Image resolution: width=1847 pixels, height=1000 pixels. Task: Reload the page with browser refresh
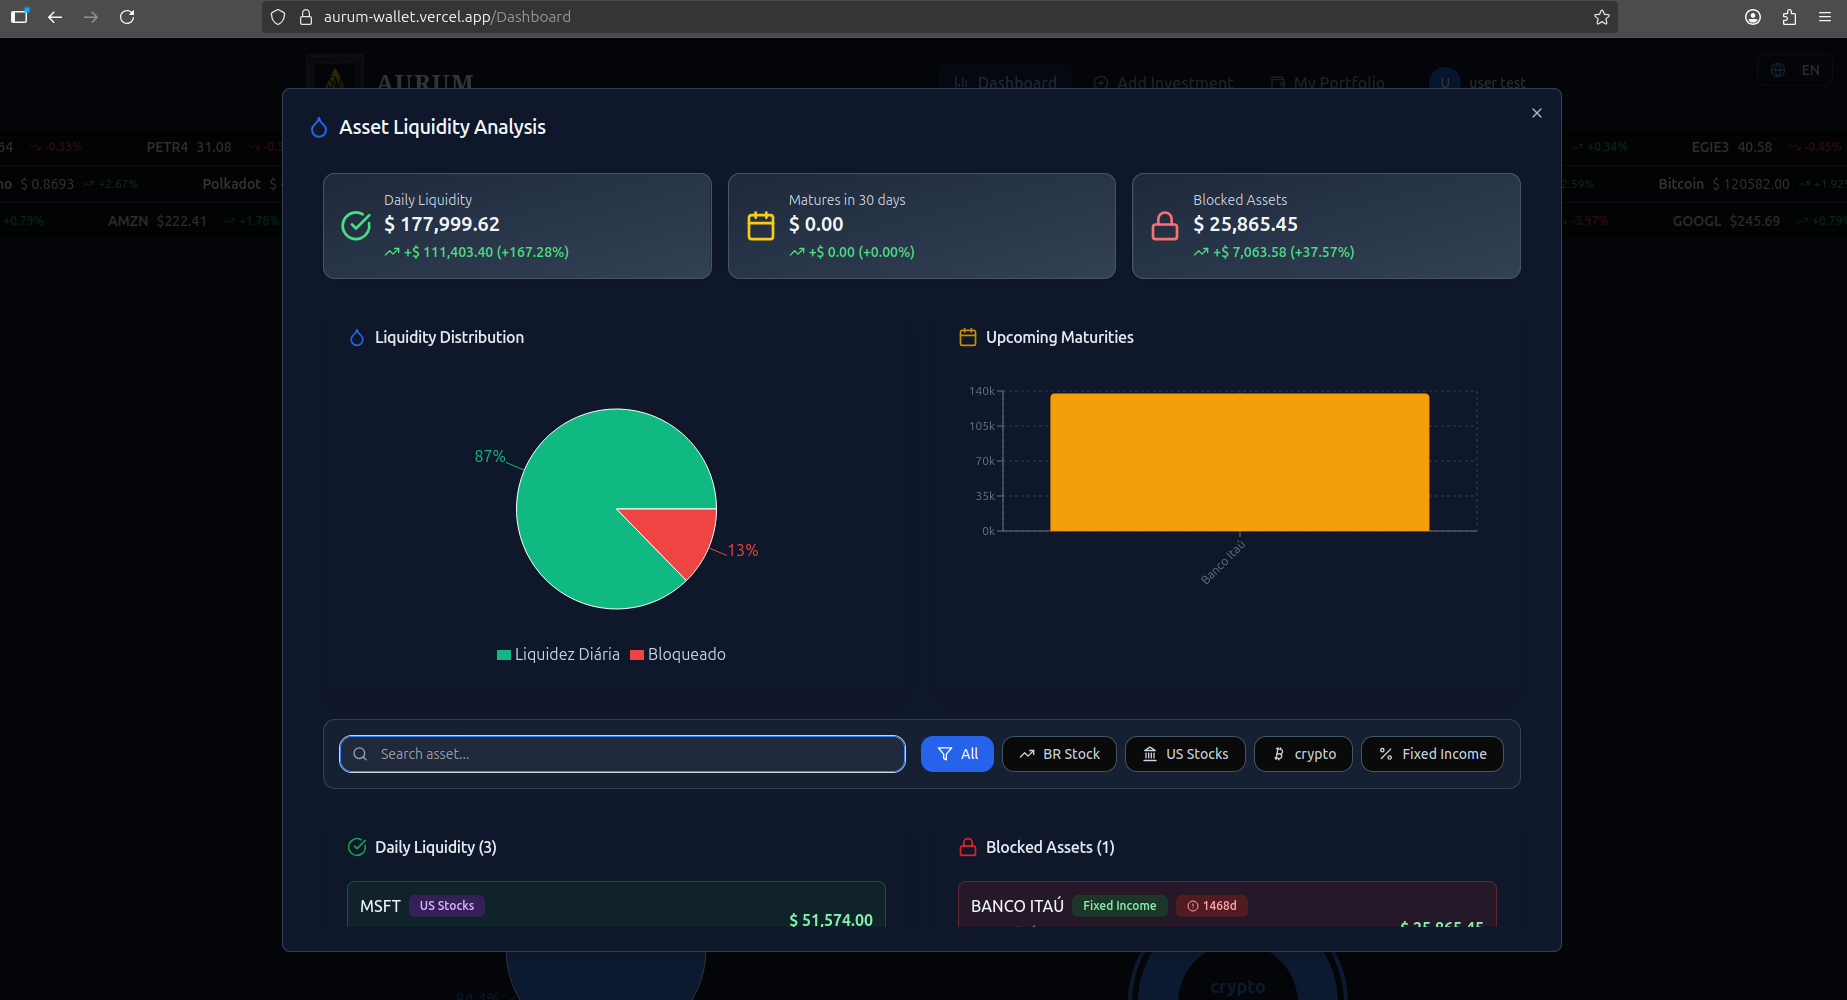127,17
